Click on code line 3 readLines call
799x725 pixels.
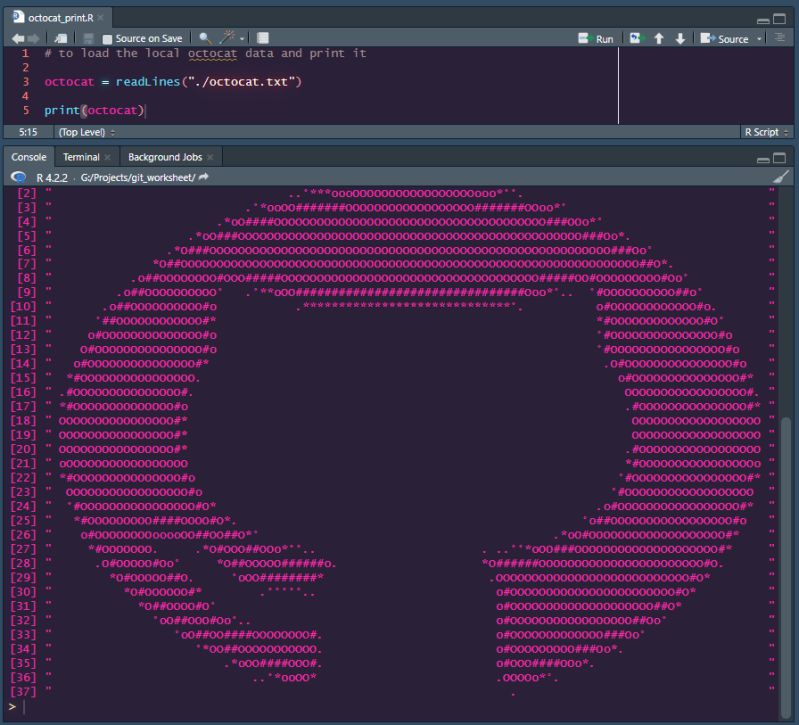point(173,82)
